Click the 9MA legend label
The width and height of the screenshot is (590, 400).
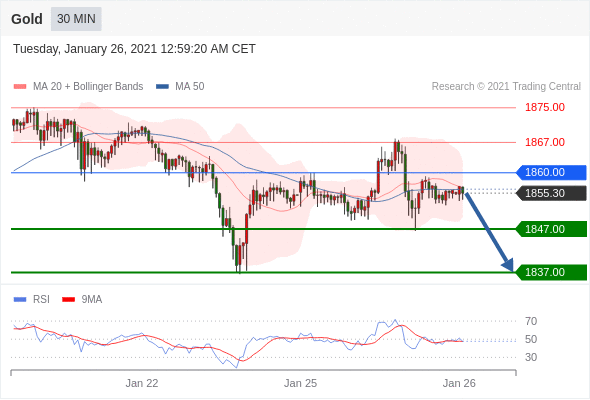coord(92,300)
